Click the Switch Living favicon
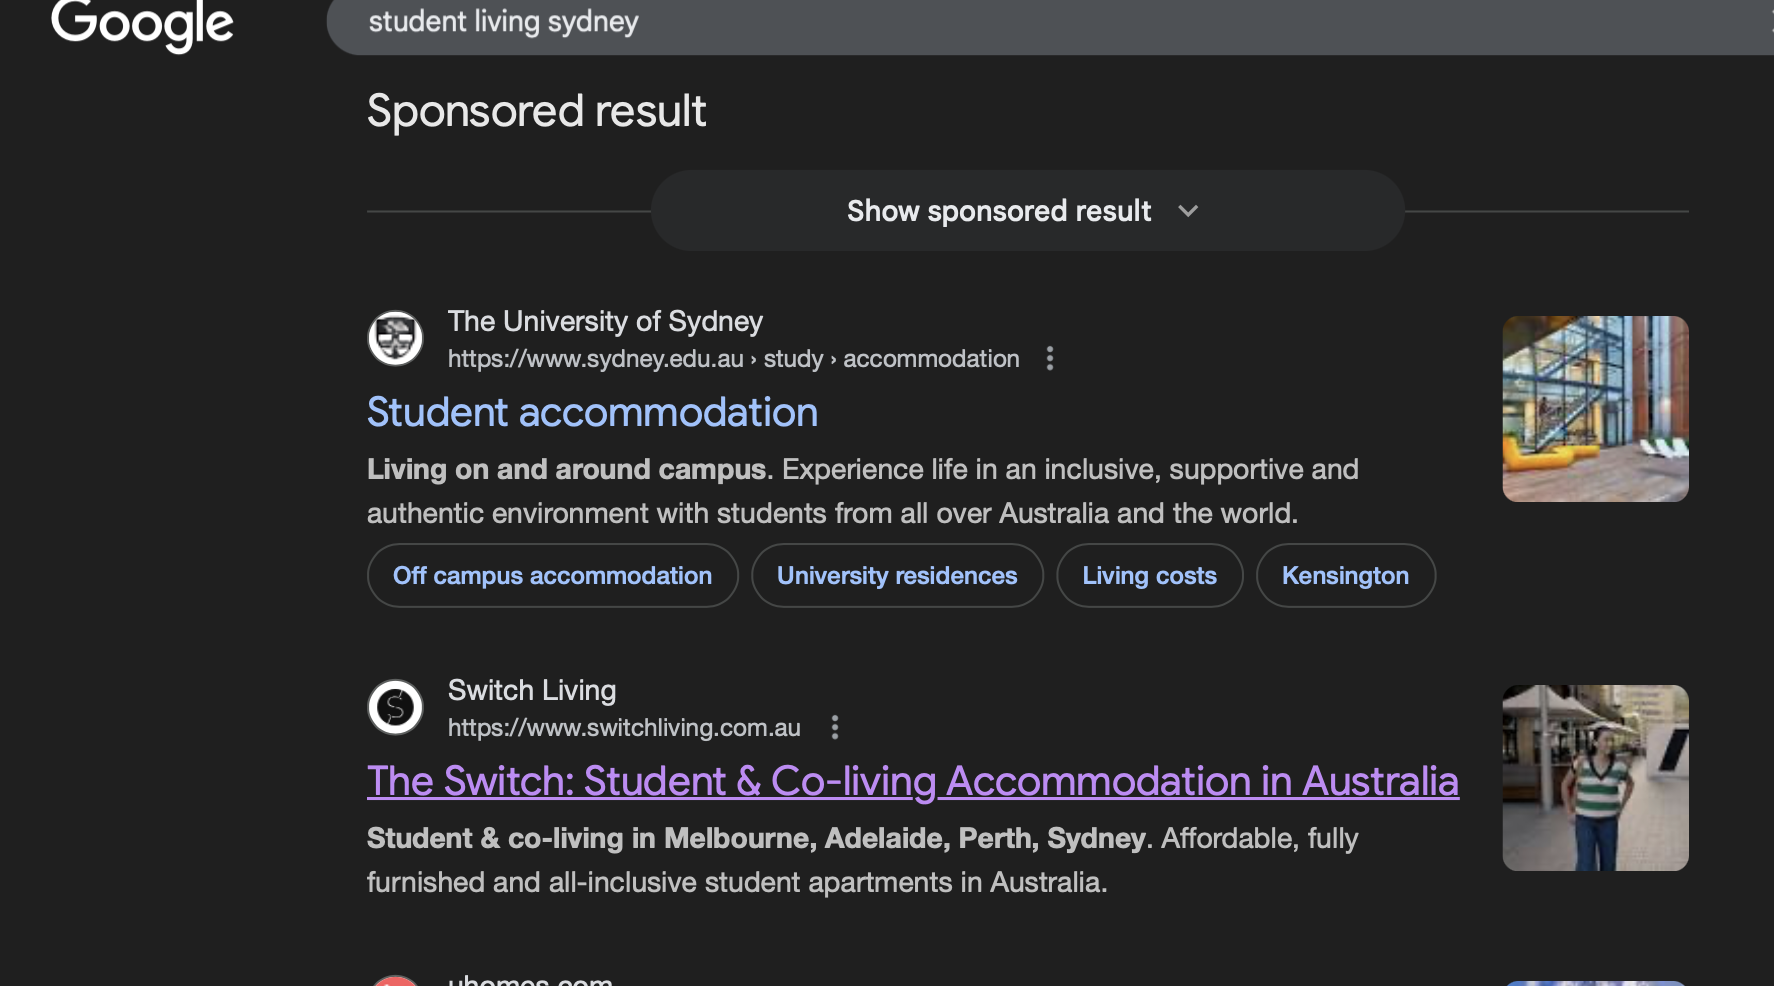Screen dimensions: 1774x986 [395, 707]
